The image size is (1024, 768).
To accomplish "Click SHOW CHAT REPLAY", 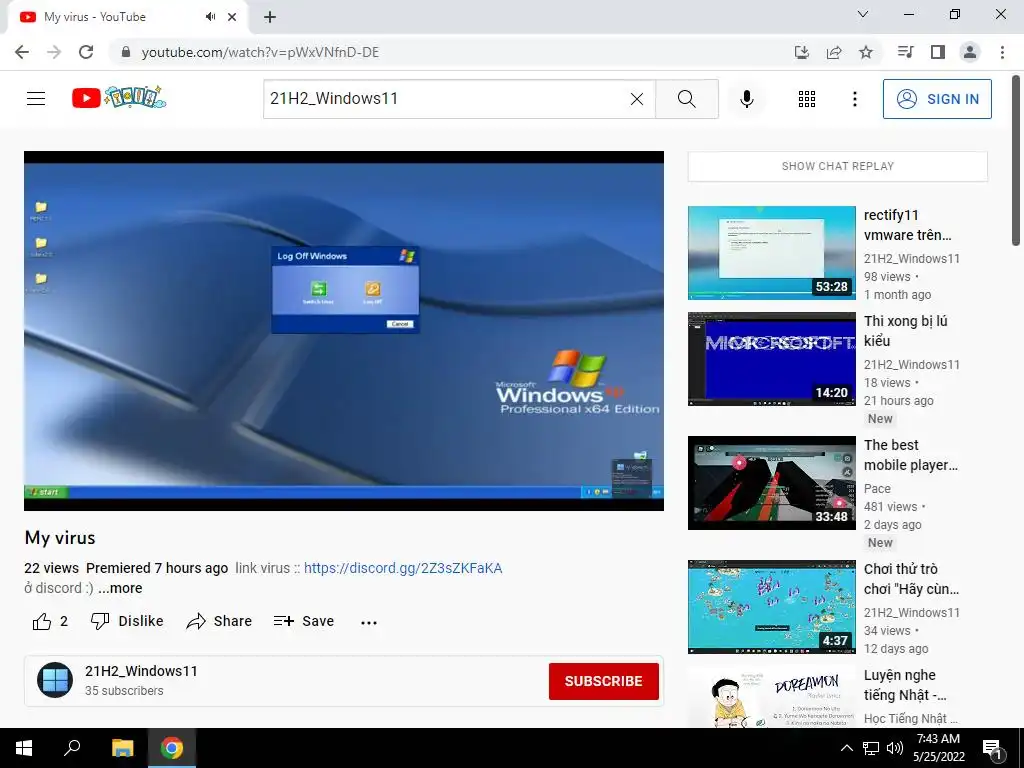I will coord(838,167).
